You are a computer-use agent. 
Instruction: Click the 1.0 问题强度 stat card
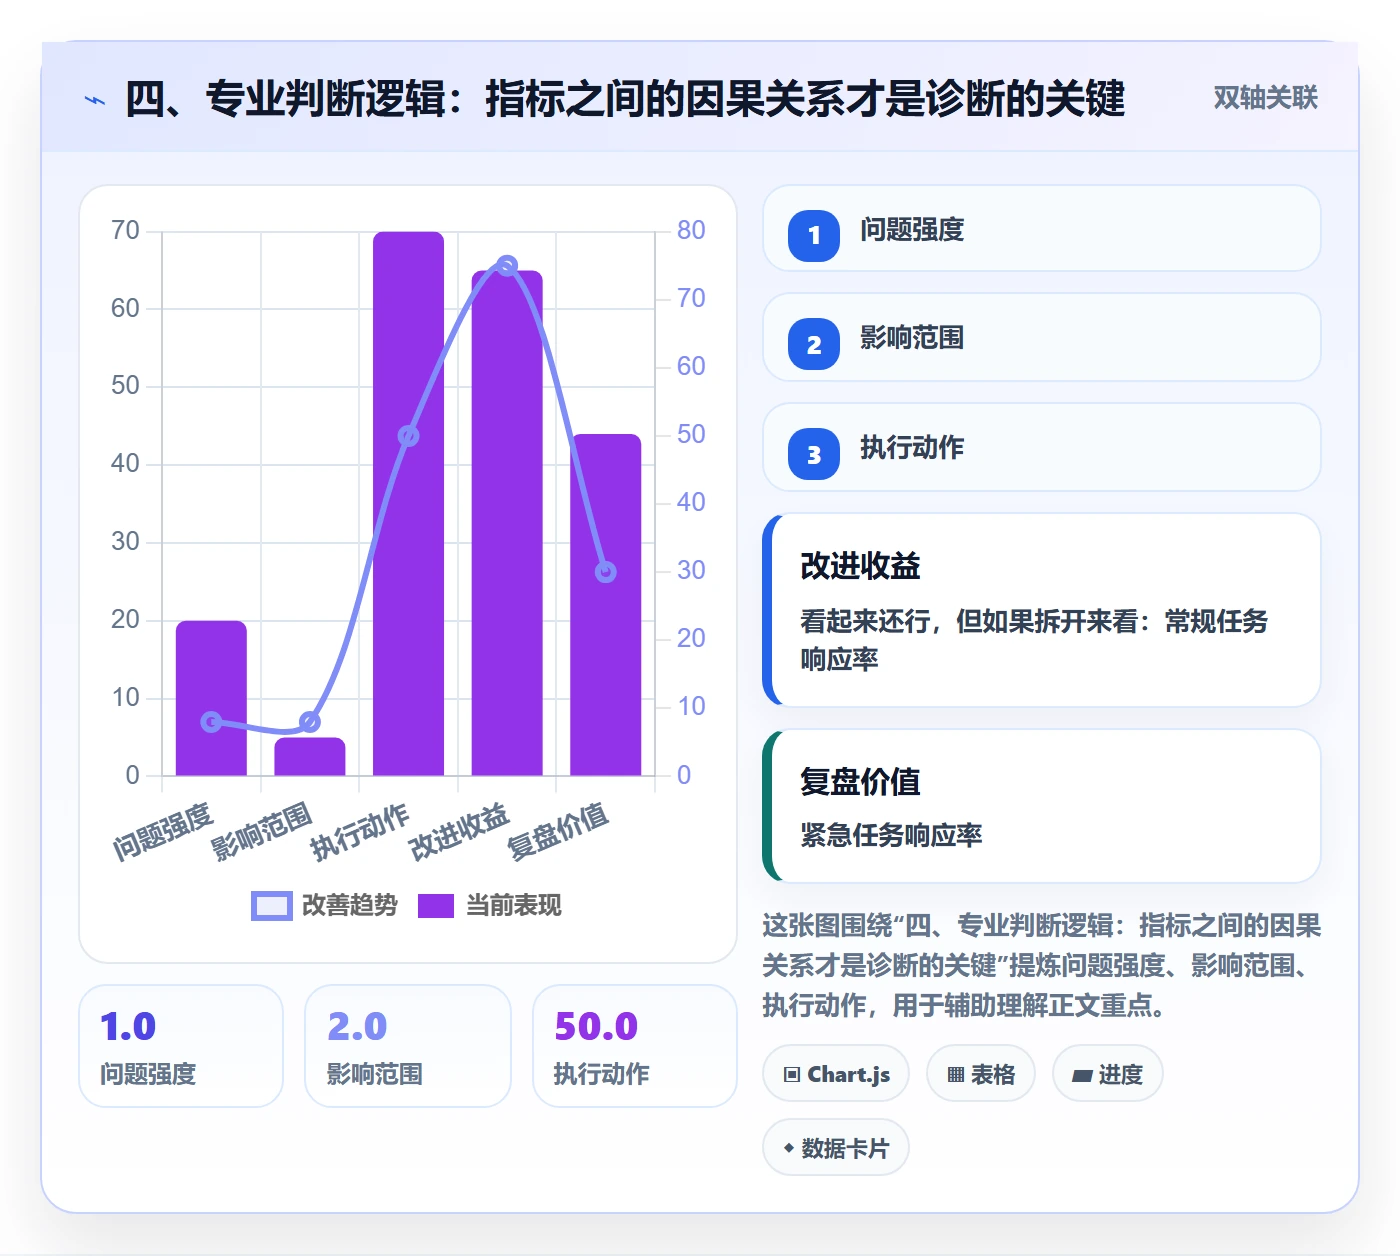(181, 1046)
